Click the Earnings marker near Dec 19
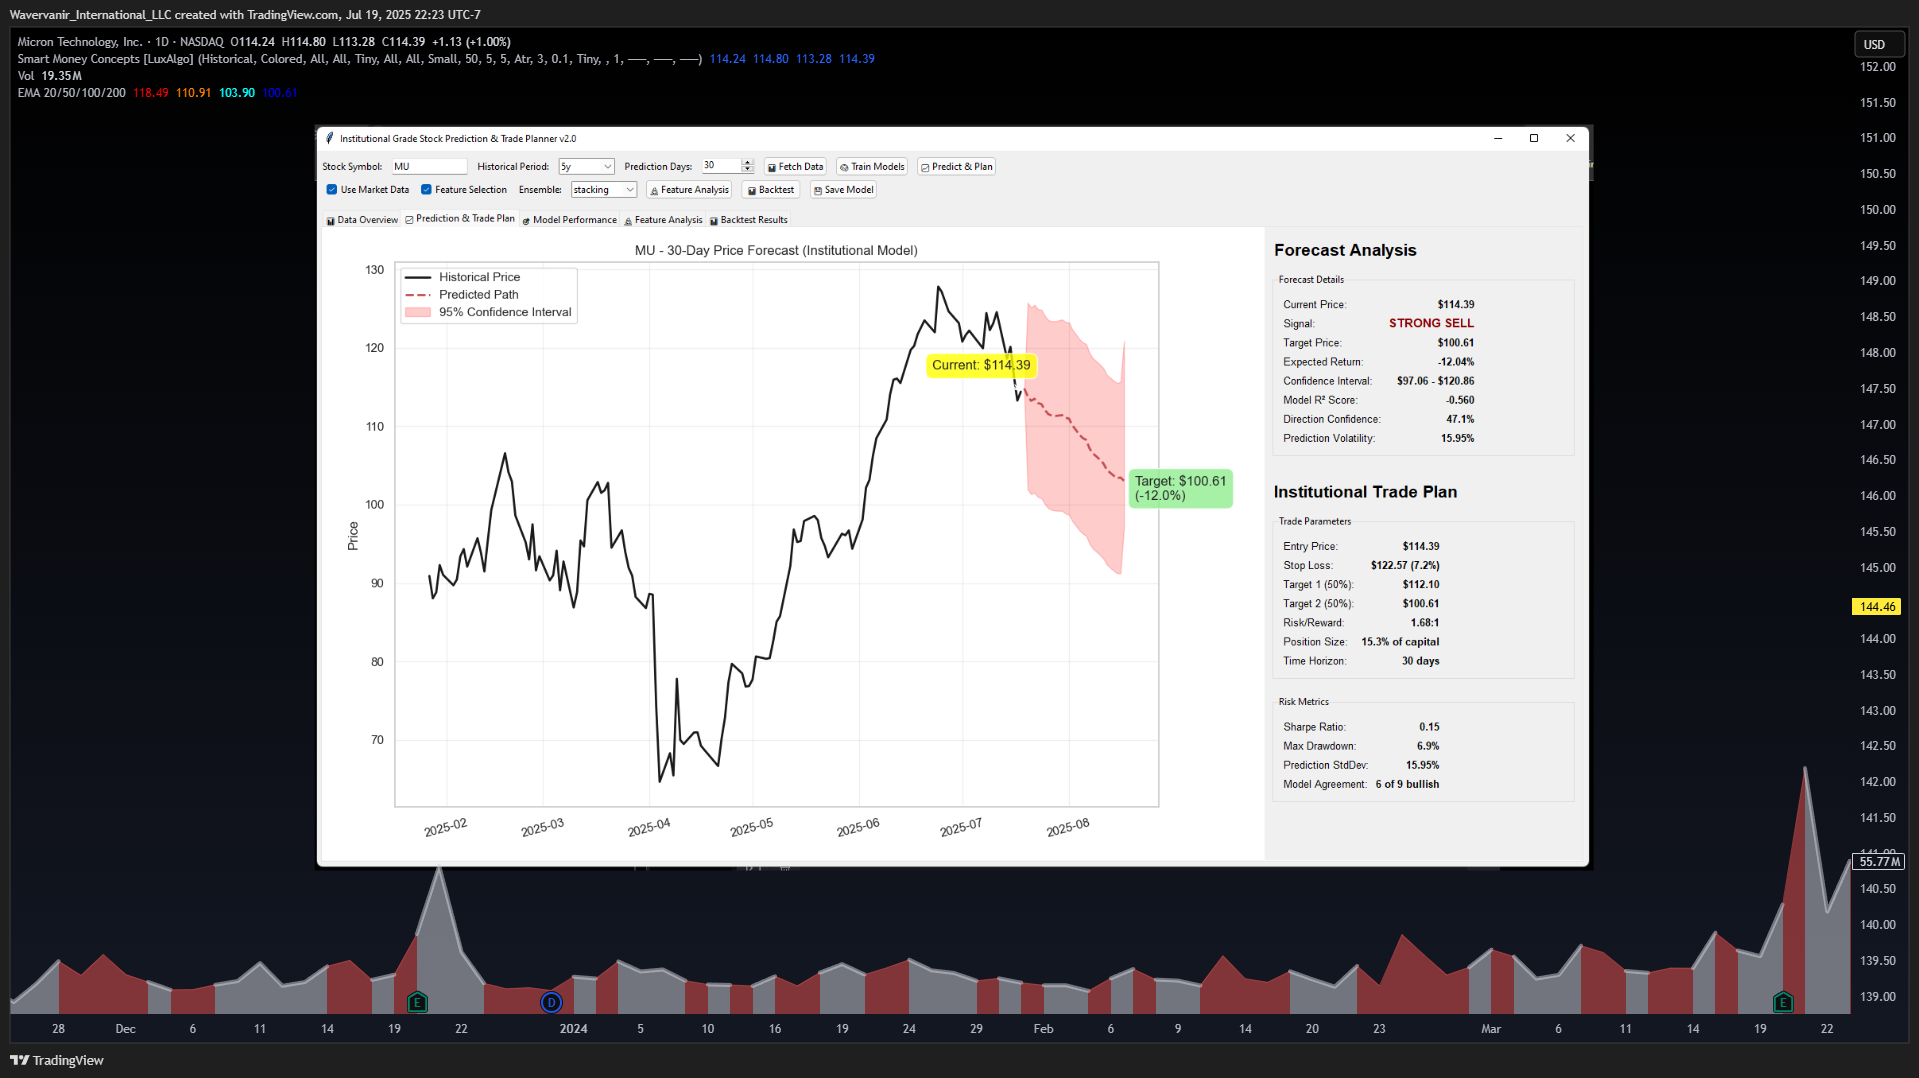 coord(418,1002)
